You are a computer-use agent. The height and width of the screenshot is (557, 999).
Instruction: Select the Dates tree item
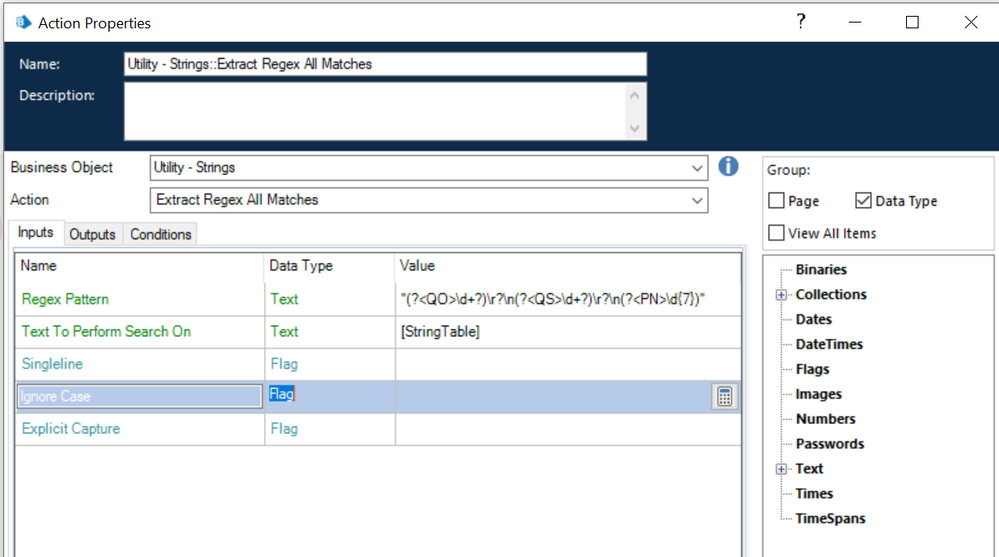pos(814,319)
